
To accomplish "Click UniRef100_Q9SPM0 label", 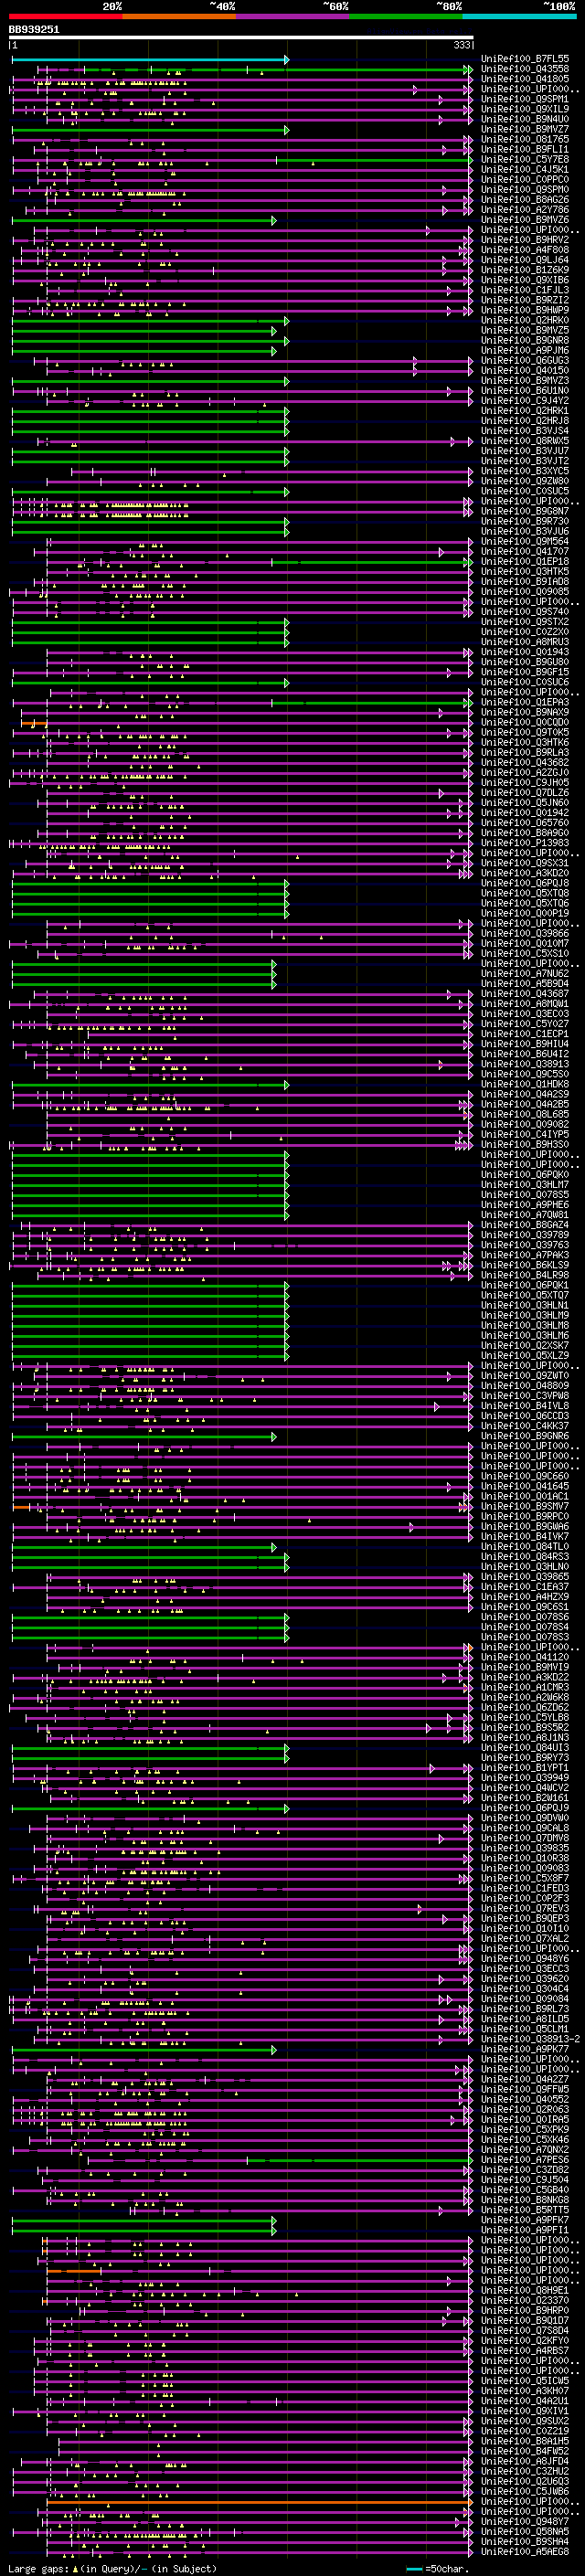I will pos(525,189).
